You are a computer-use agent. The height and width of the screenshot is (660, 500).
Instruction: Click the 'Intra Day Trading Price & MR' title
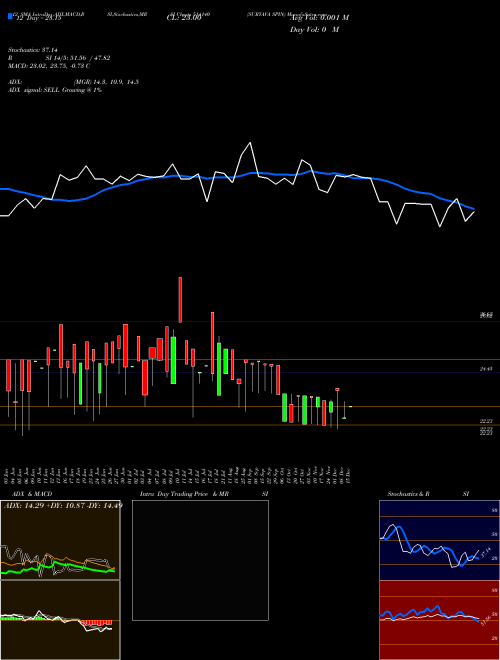pyautogui.click(x=185, y=494)
